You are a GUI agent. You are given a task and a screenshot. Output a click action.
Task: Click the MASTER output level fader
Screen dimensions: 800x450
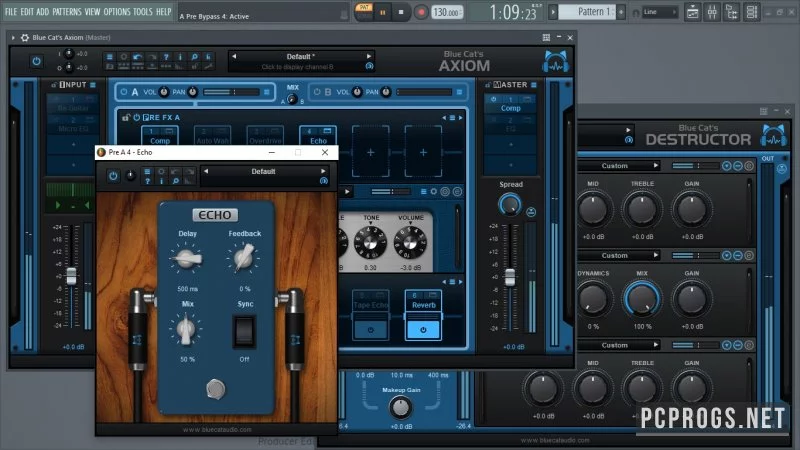[x=510, y=277]
